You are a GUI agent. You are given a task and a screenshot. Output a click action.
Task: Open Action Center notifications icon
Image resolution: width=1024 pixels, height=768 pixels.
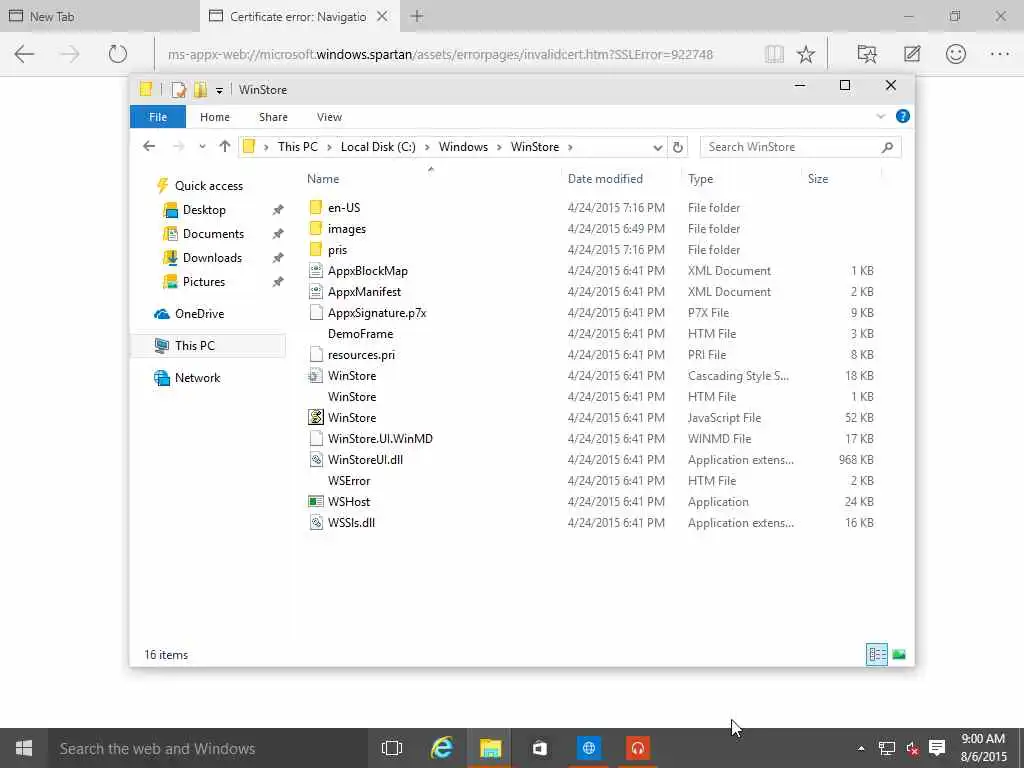(x=937, y=748)
